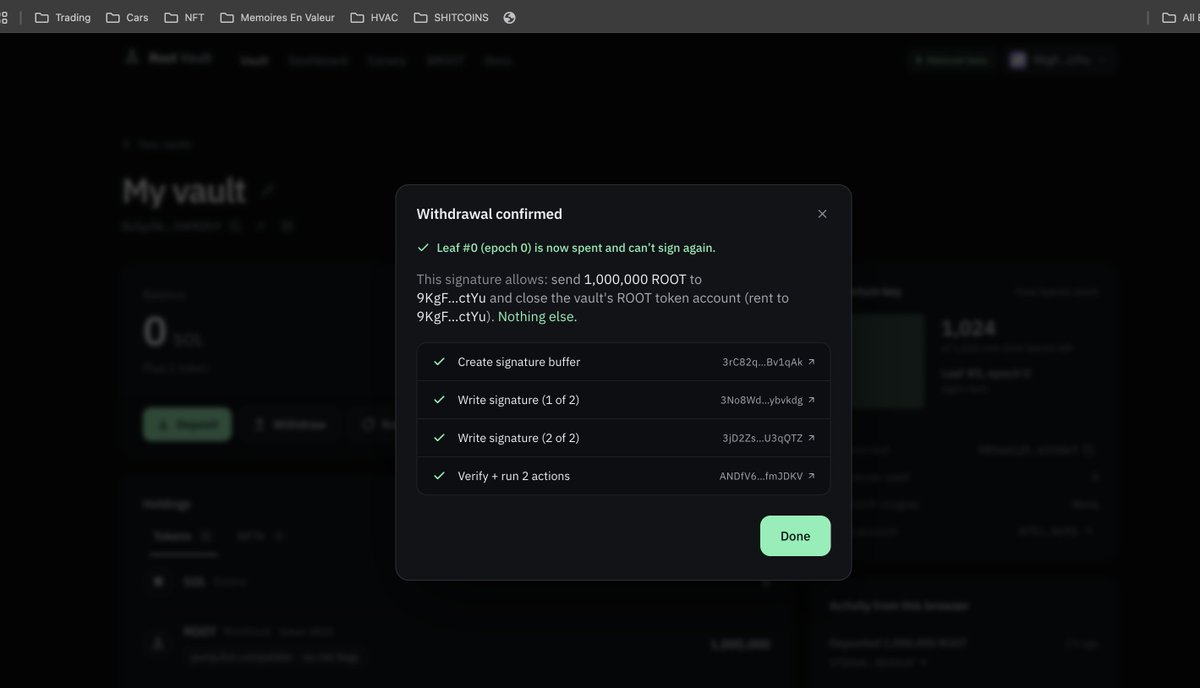The width and height of the screenshot is (1200, 688).
Task: Click the "Withdrawal confirmed" dialog title
Action: point(489,214)
